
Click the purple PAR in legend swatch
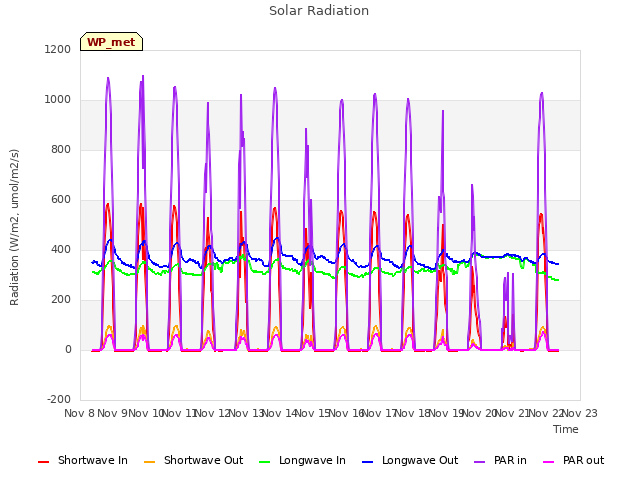(x=480, y=462)
